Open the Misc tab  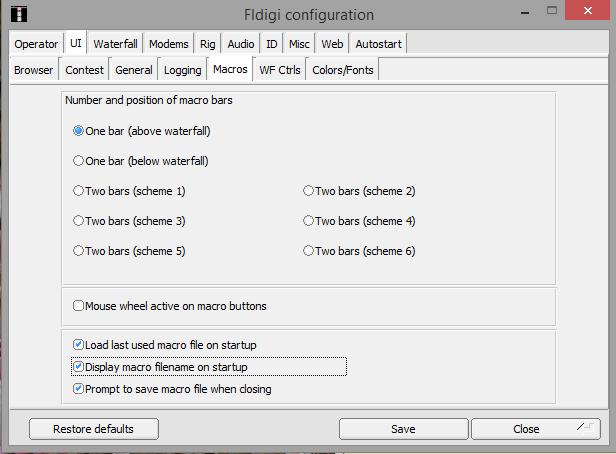point(299,44)
